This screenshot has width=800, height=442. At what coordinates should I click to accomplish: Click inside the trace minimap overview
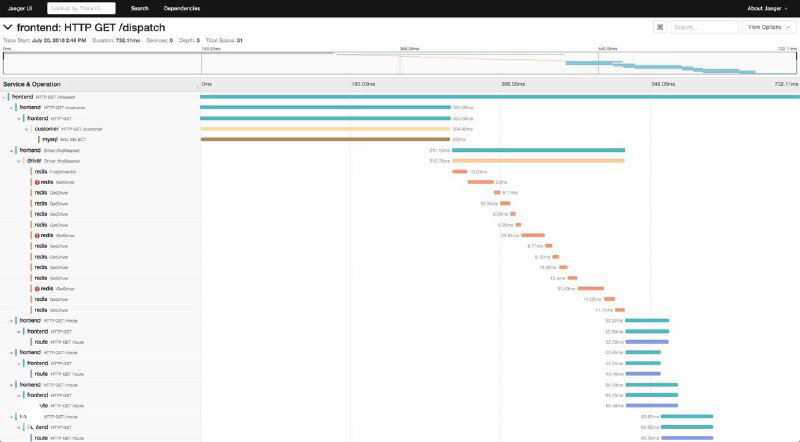[x=399, y=63]
